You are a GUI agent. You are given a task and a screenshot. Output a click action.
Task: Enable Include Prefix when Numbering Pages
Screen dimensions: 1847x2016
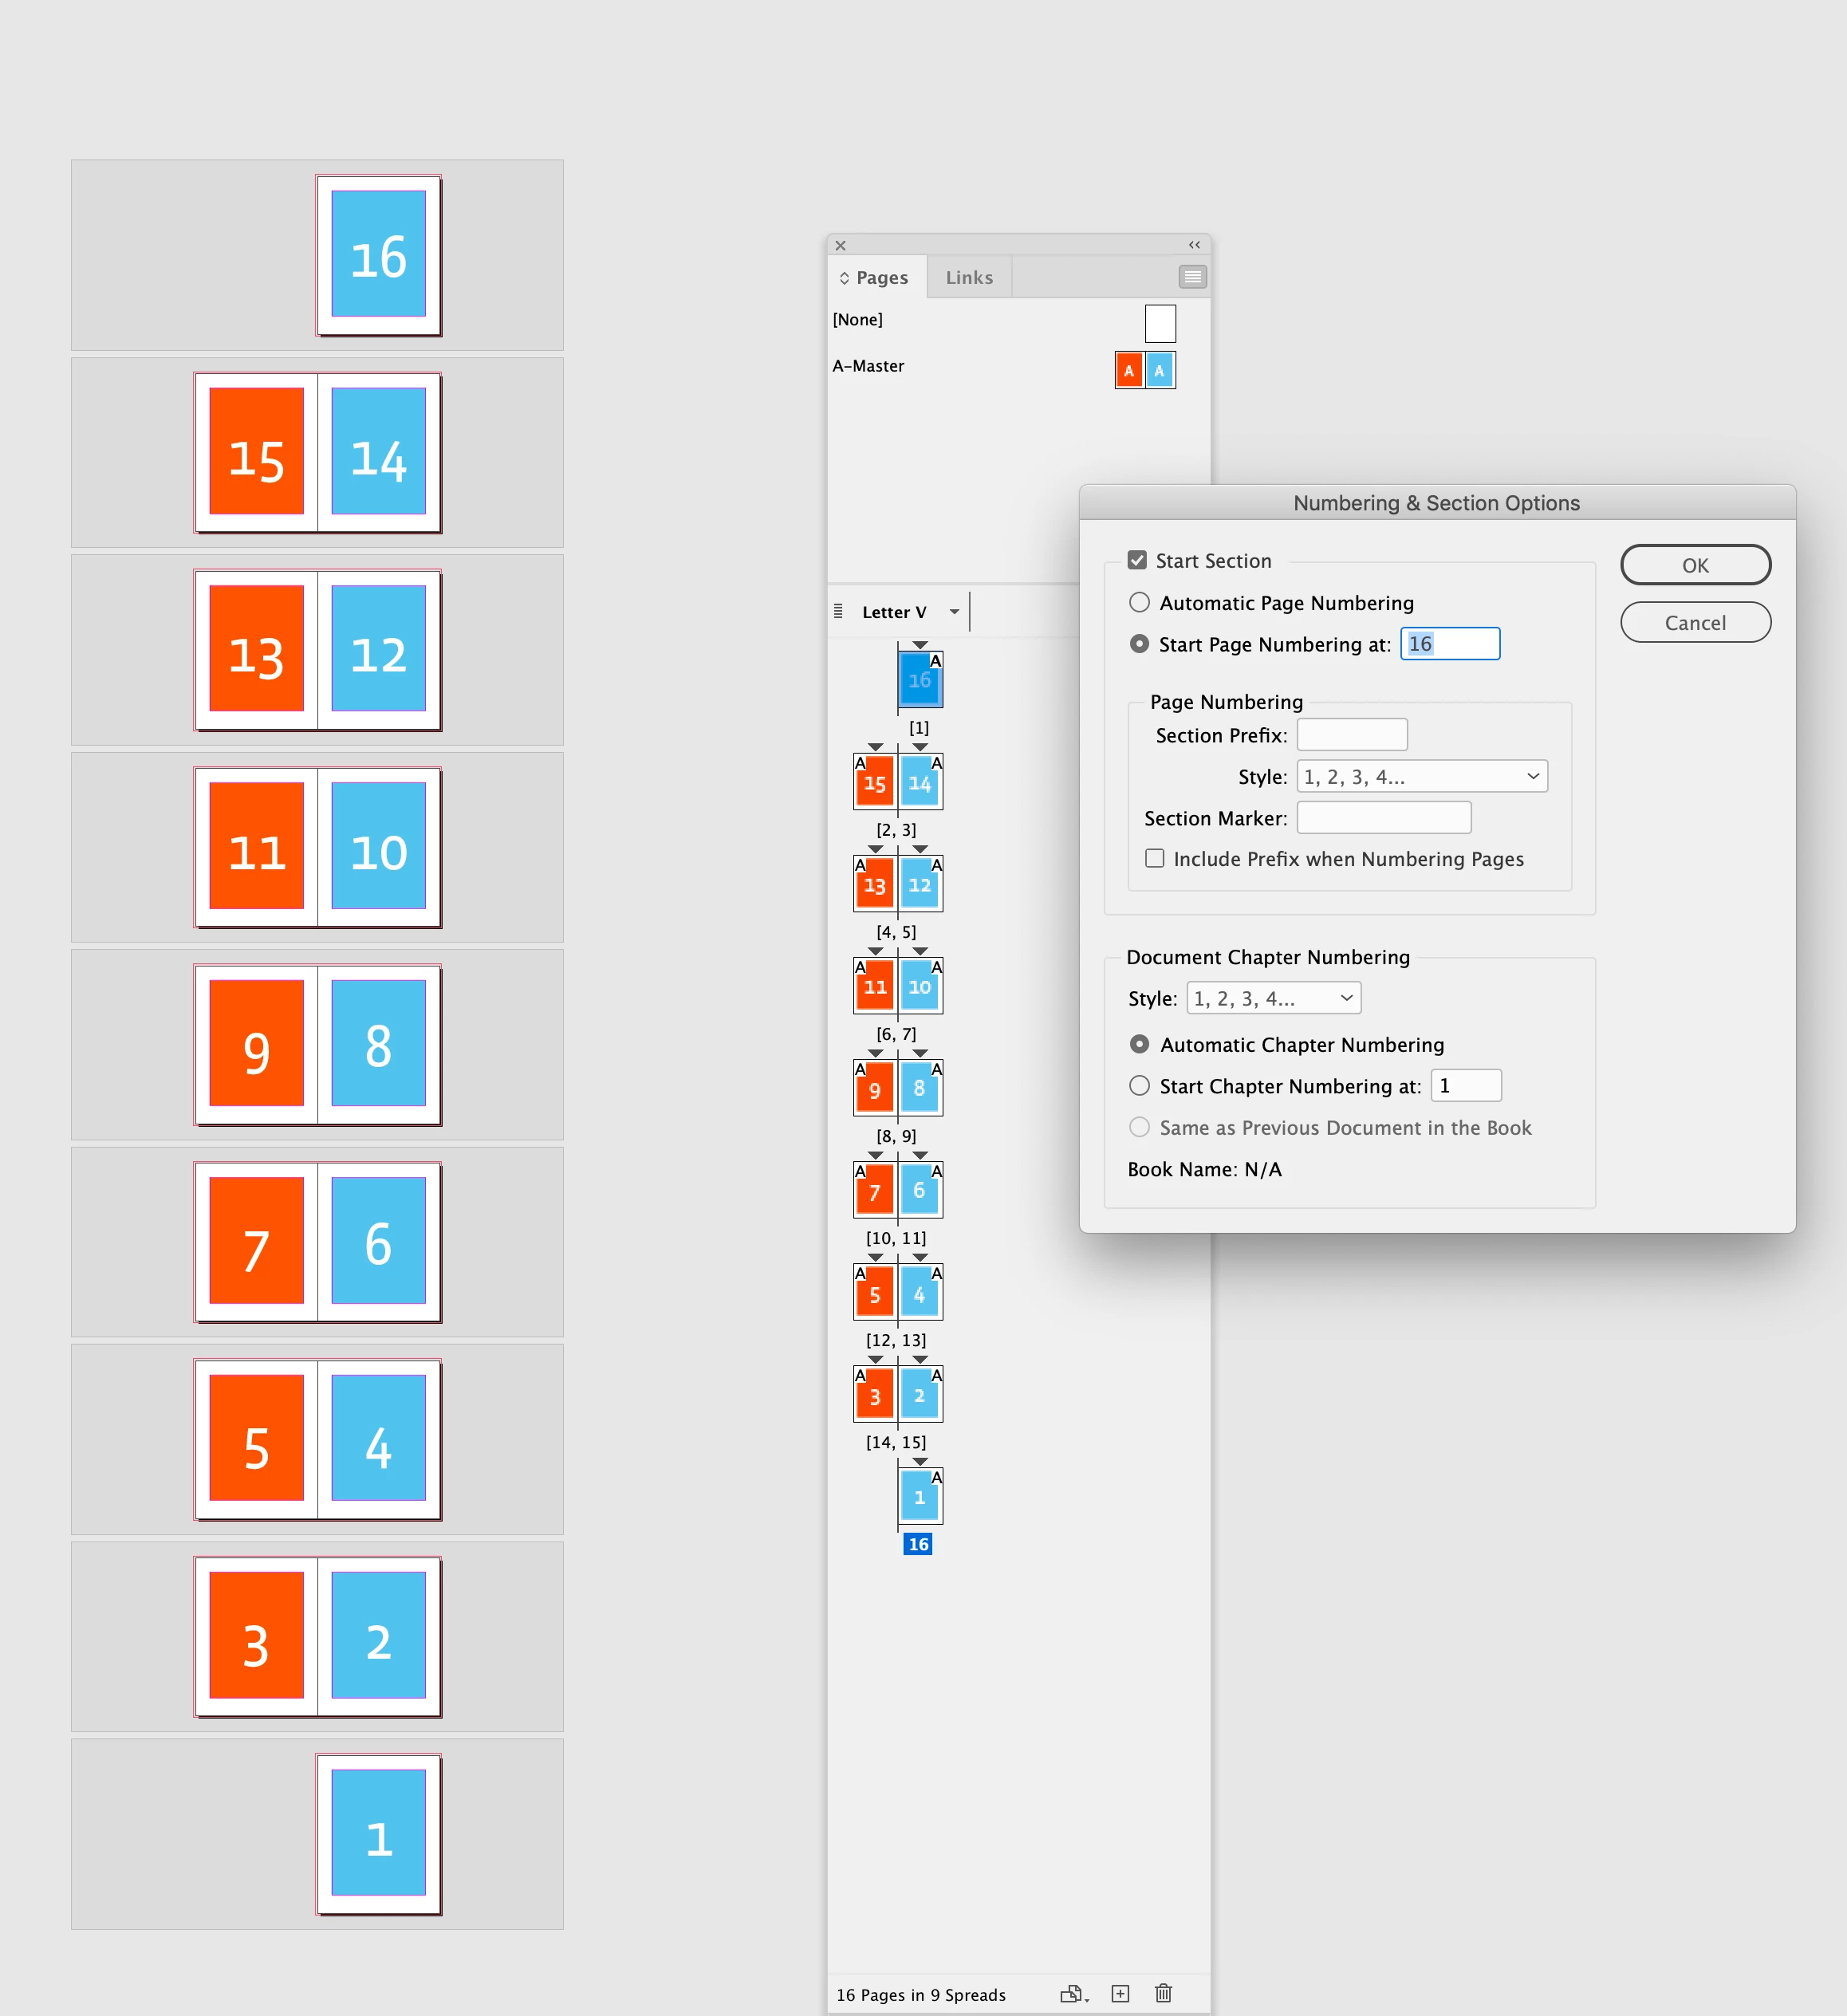pos(1155,858)
